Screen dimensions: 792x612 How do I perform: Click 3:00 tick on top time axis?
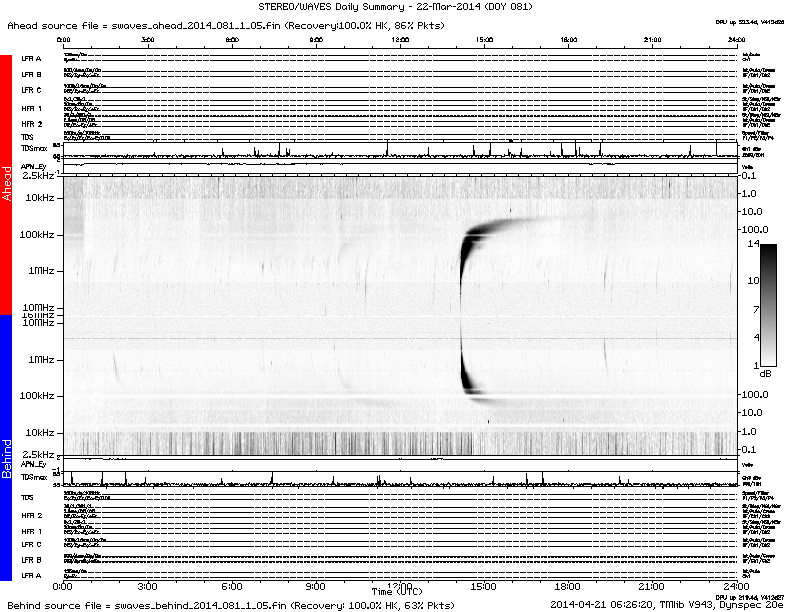point(147,39)
